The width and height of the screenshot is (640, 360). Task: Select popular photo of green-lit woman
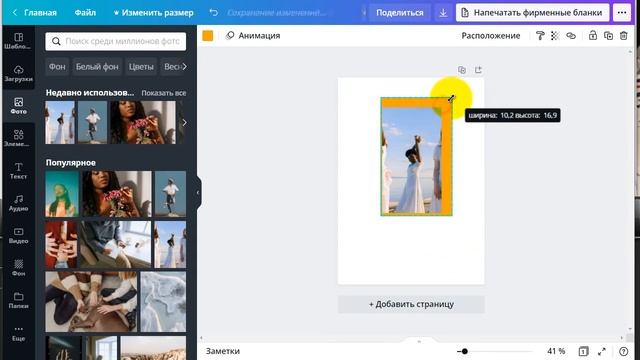tap(62, 194)
